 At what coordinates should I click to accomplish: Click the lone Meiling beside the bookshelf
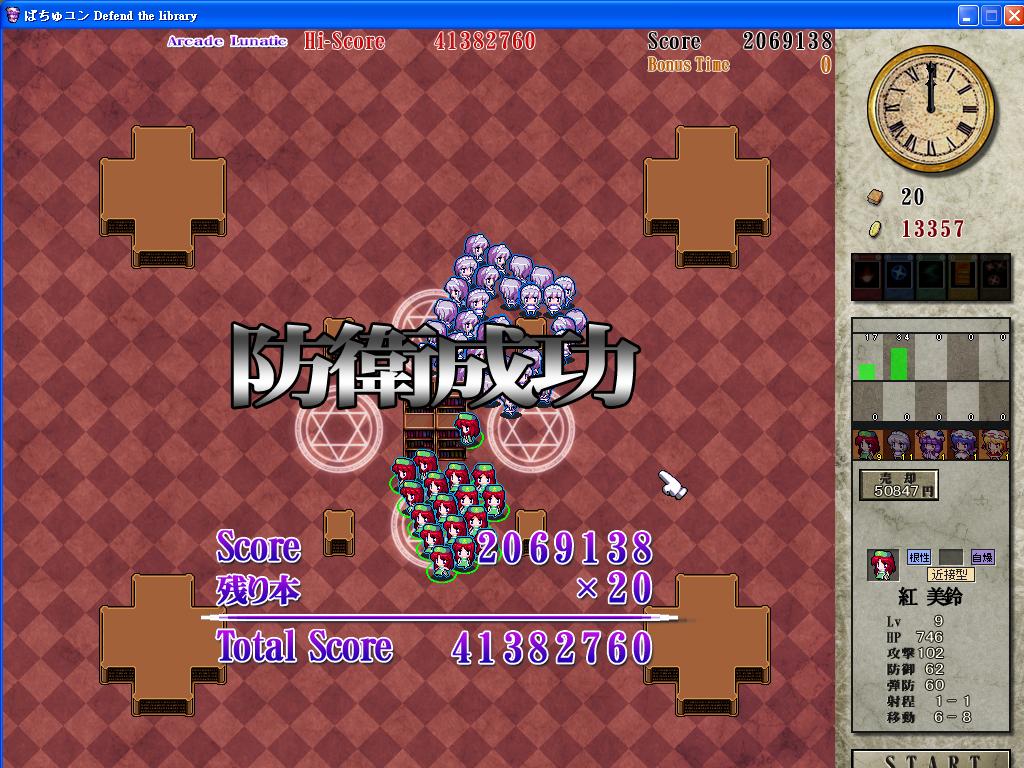point(467,430)
